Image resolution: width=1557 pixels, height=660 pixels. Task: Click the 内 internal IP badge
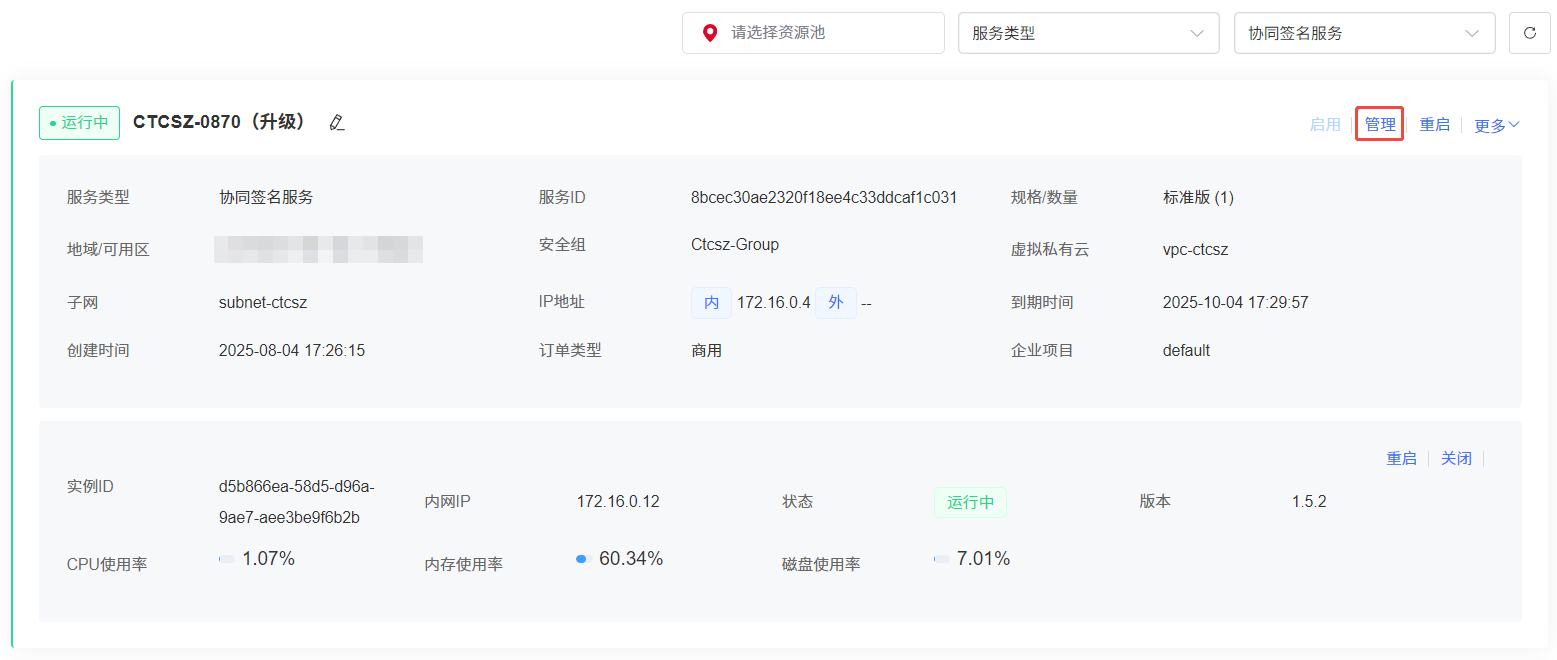[711, 303]
